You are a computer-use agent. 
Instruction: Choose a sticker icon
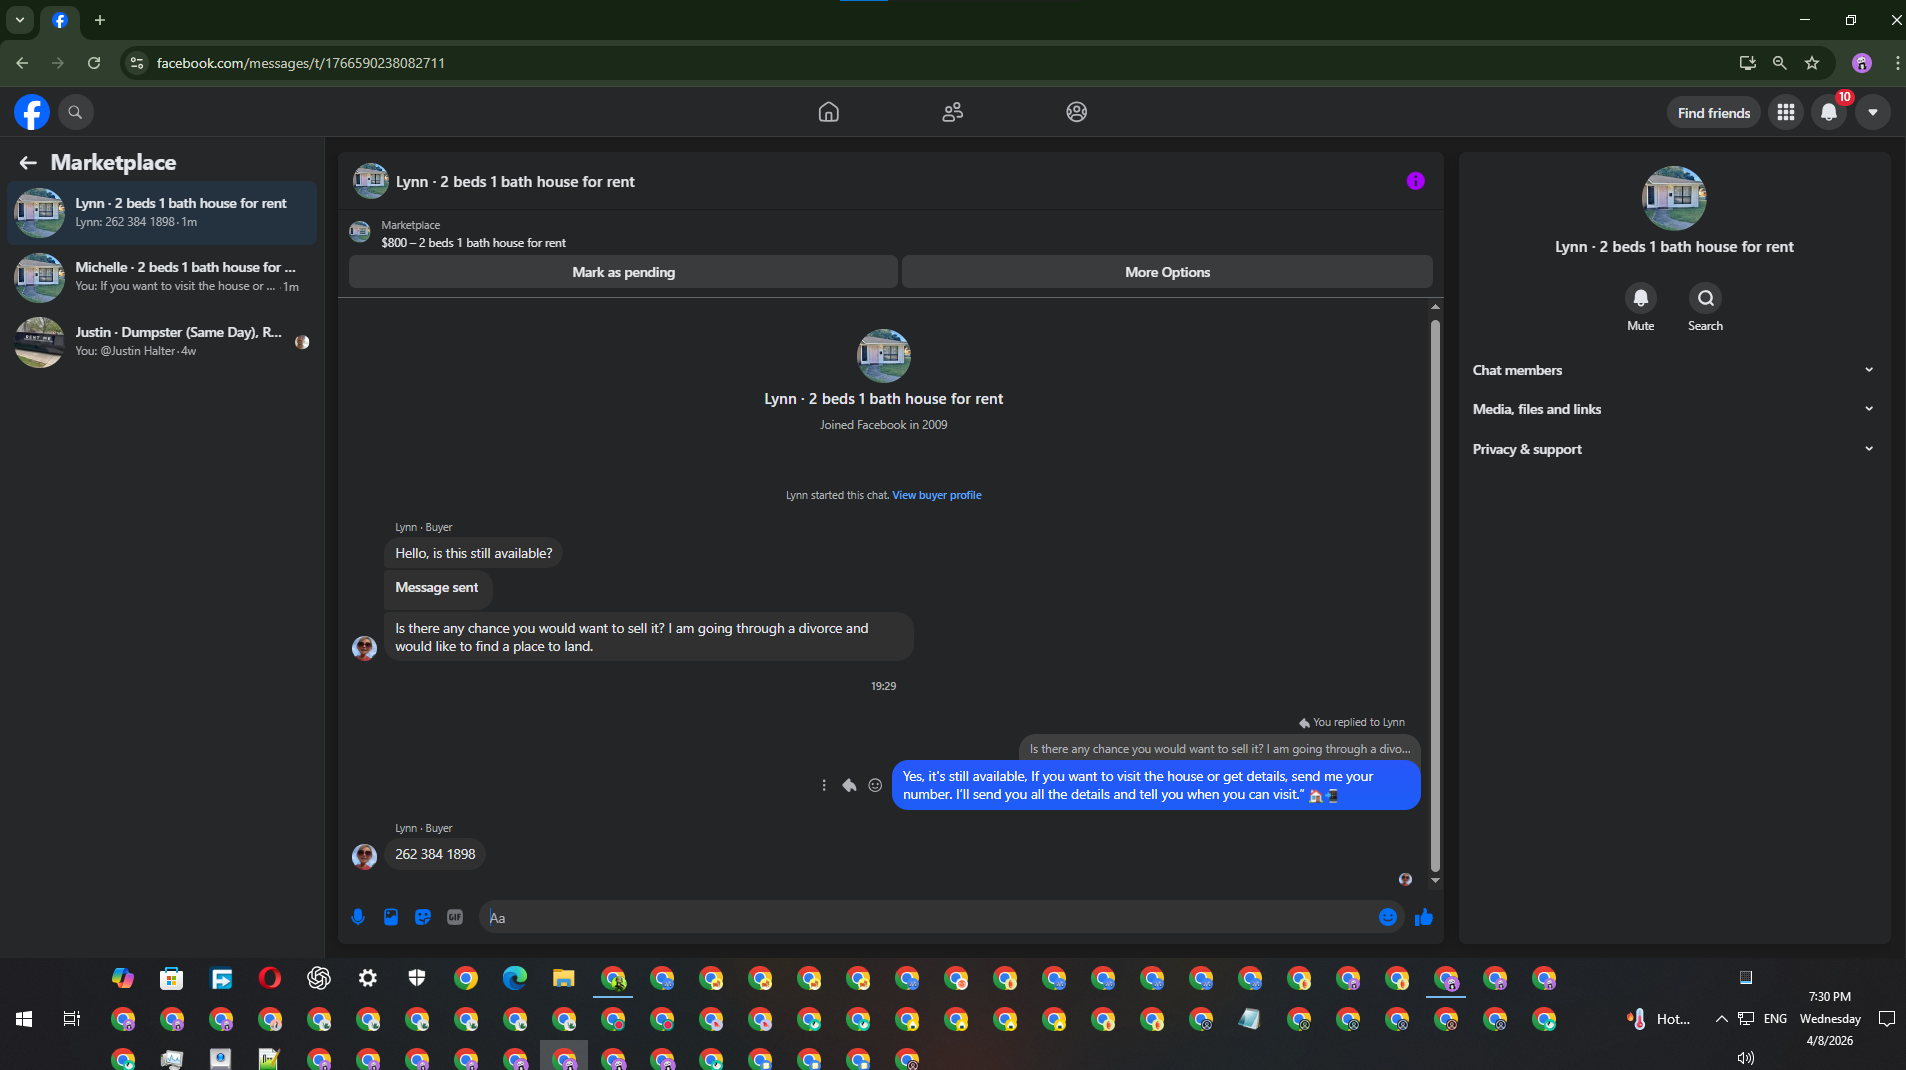coord(423,917)
